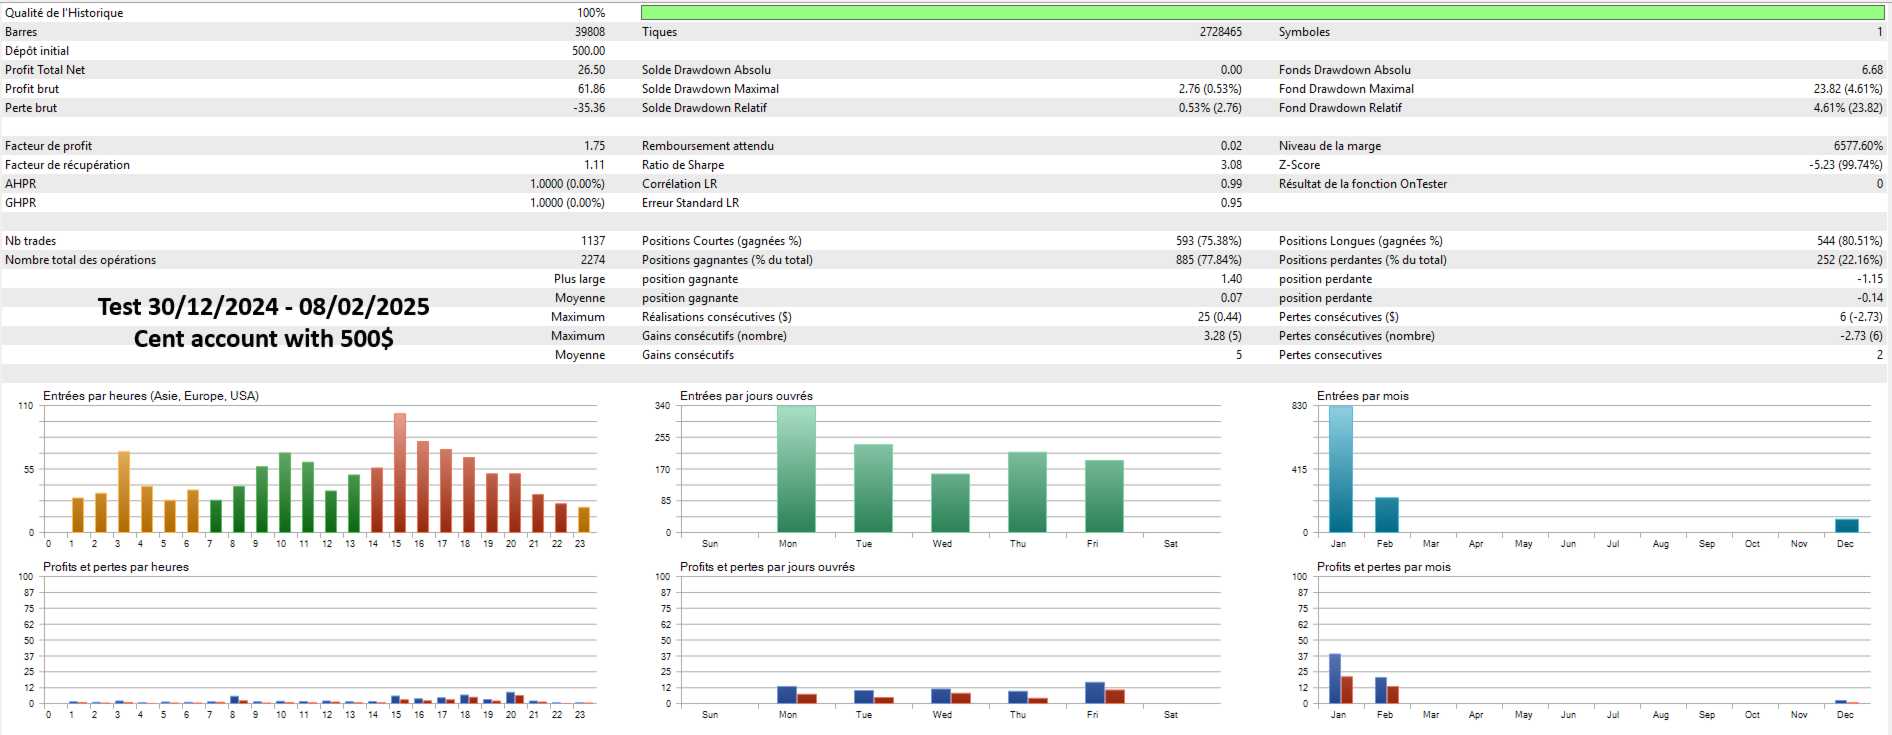Screen dimensions: 1892x735
Task: Click the 'Perte brut' value -35.36
Action: coord(589,108)
